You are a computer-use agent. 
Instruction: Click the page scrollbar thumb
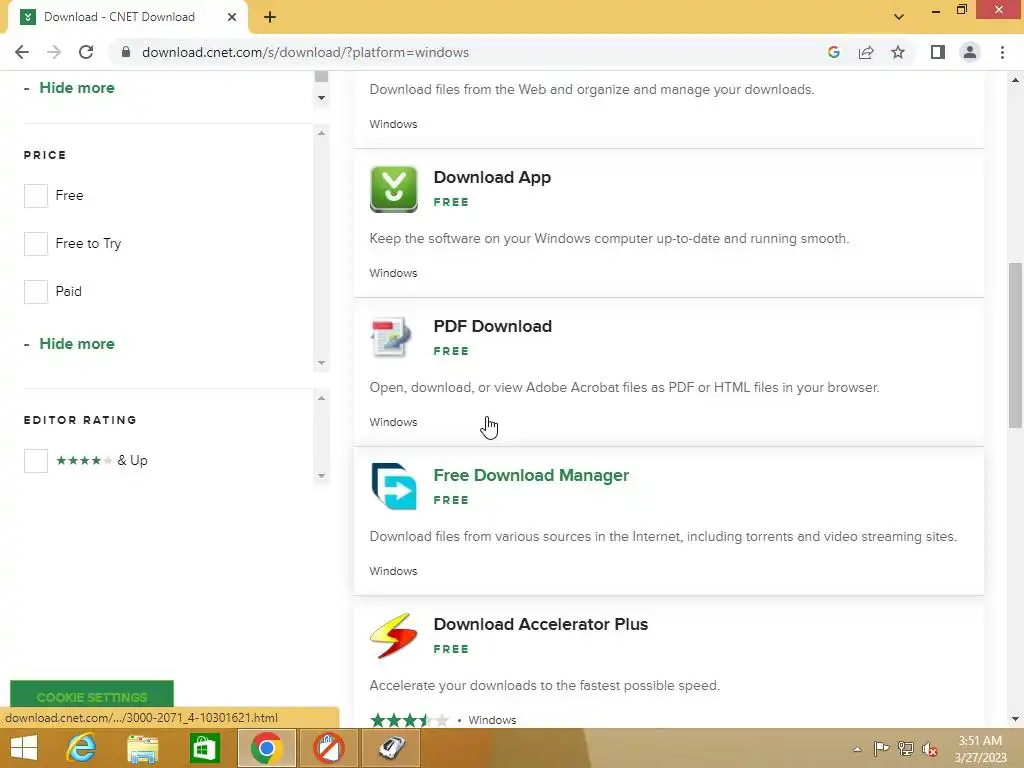click(1015, 345)
